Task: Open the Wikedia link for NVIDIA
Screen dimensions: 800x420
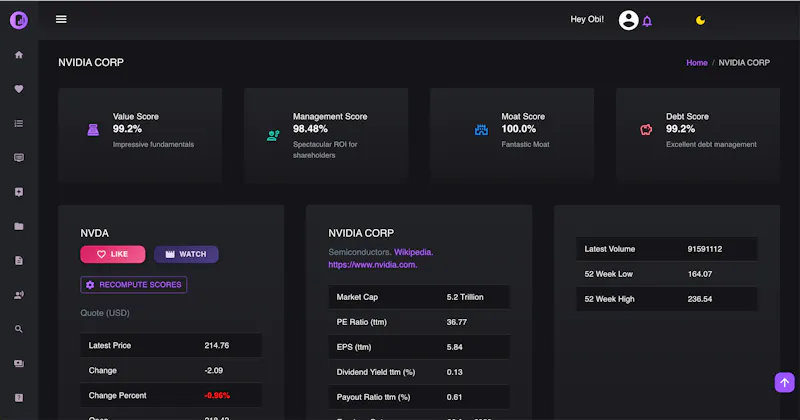Action: pyautogui.click(x=413, y=252)
